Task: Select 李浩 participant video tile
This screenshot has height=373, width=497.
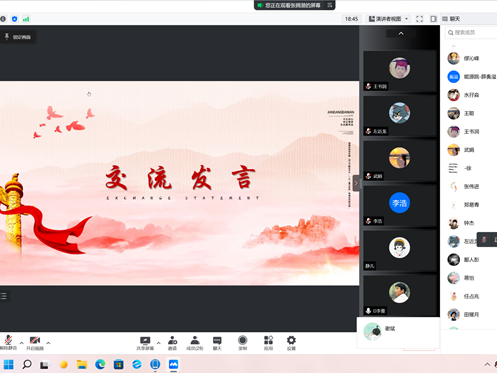Action: (400, 206)
